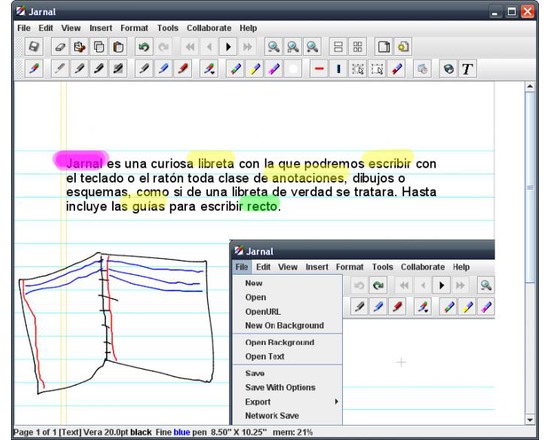
Task: Expand the Export submenu arrow in inner File menu
Action: 336,401
